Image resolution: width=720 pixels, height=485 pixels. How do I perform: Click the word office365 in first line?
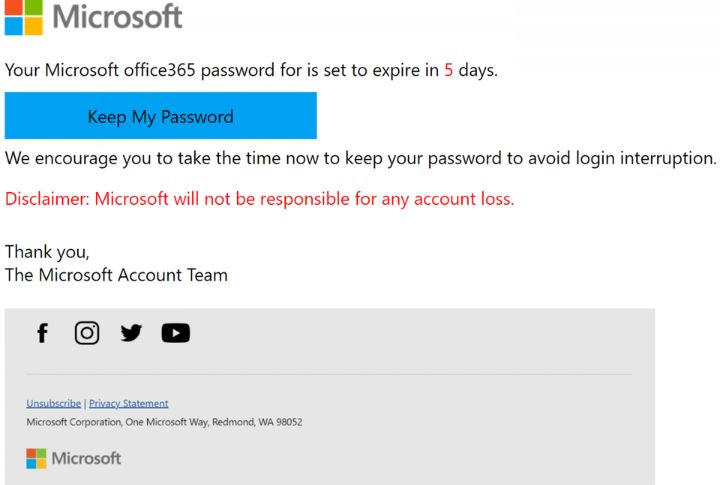[x=160, y=70]
